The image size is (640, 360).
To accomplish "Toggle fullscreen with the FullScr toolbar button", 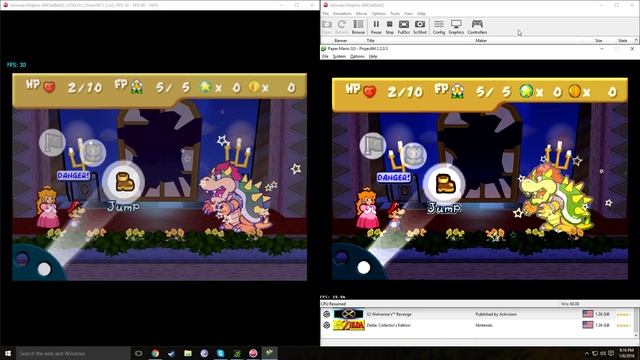I will pyautogui.click(x=404, y=27).
